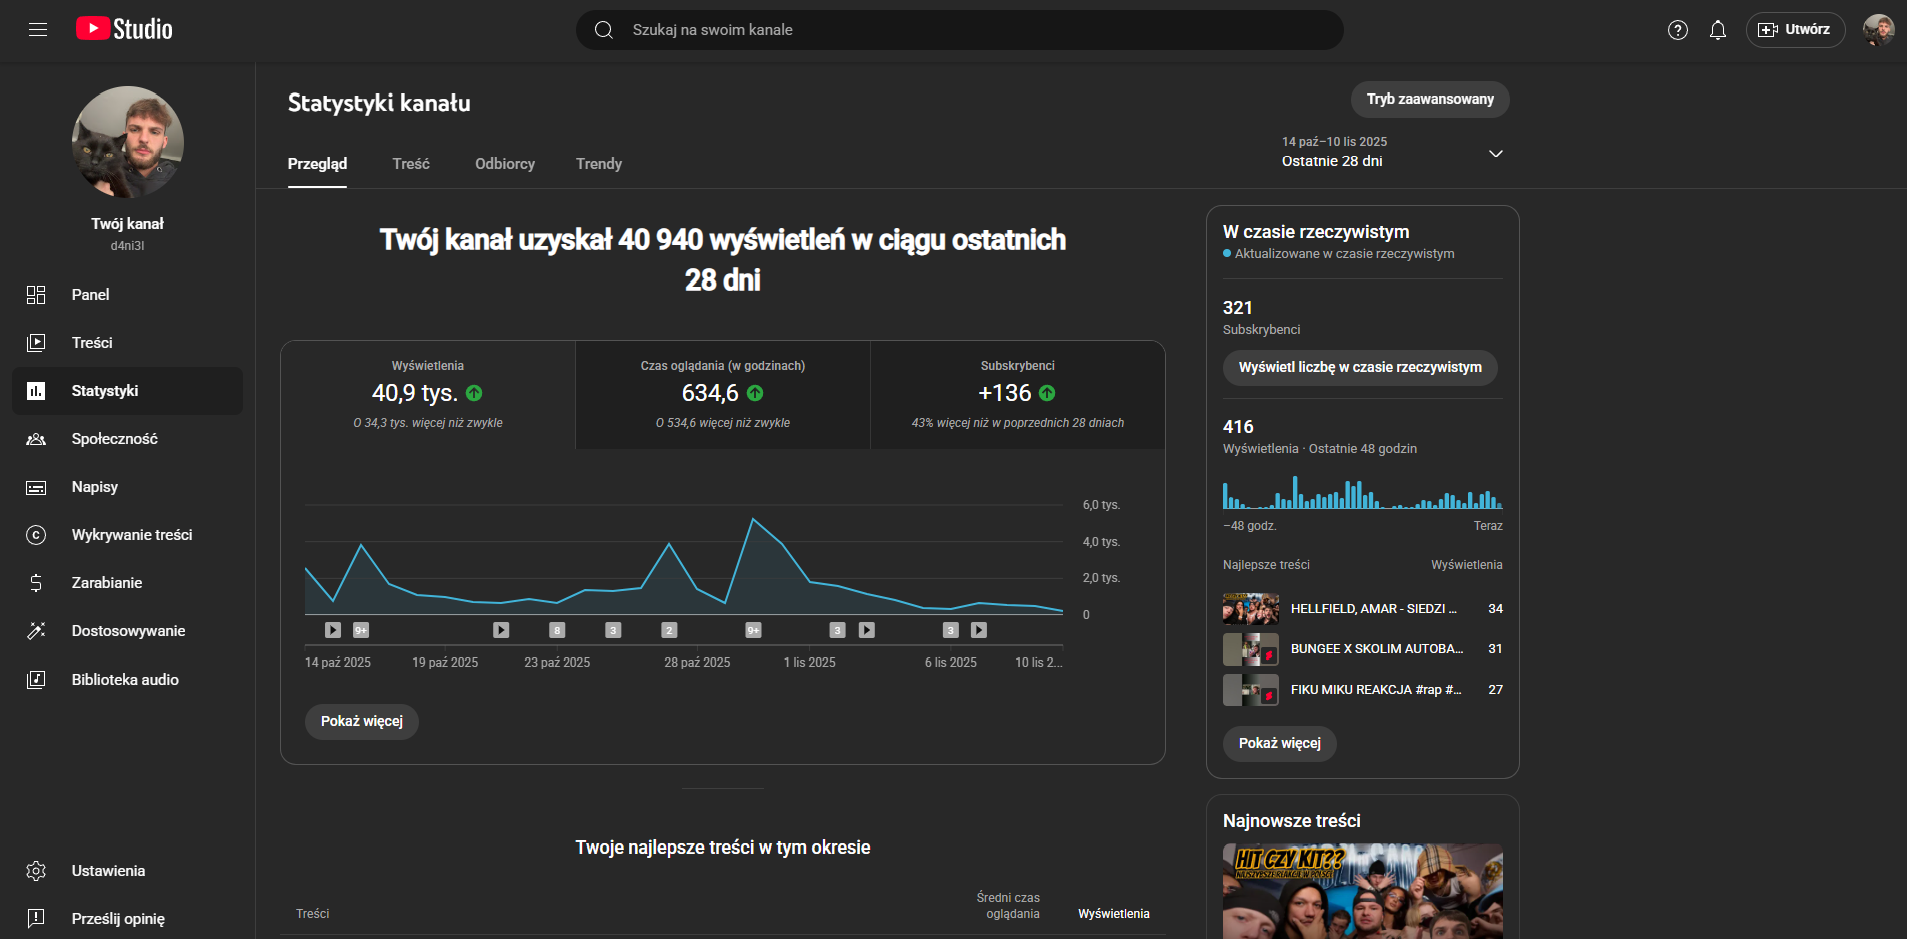Open Ustawienia settings

pyautogui.click(x=108, y=871)
